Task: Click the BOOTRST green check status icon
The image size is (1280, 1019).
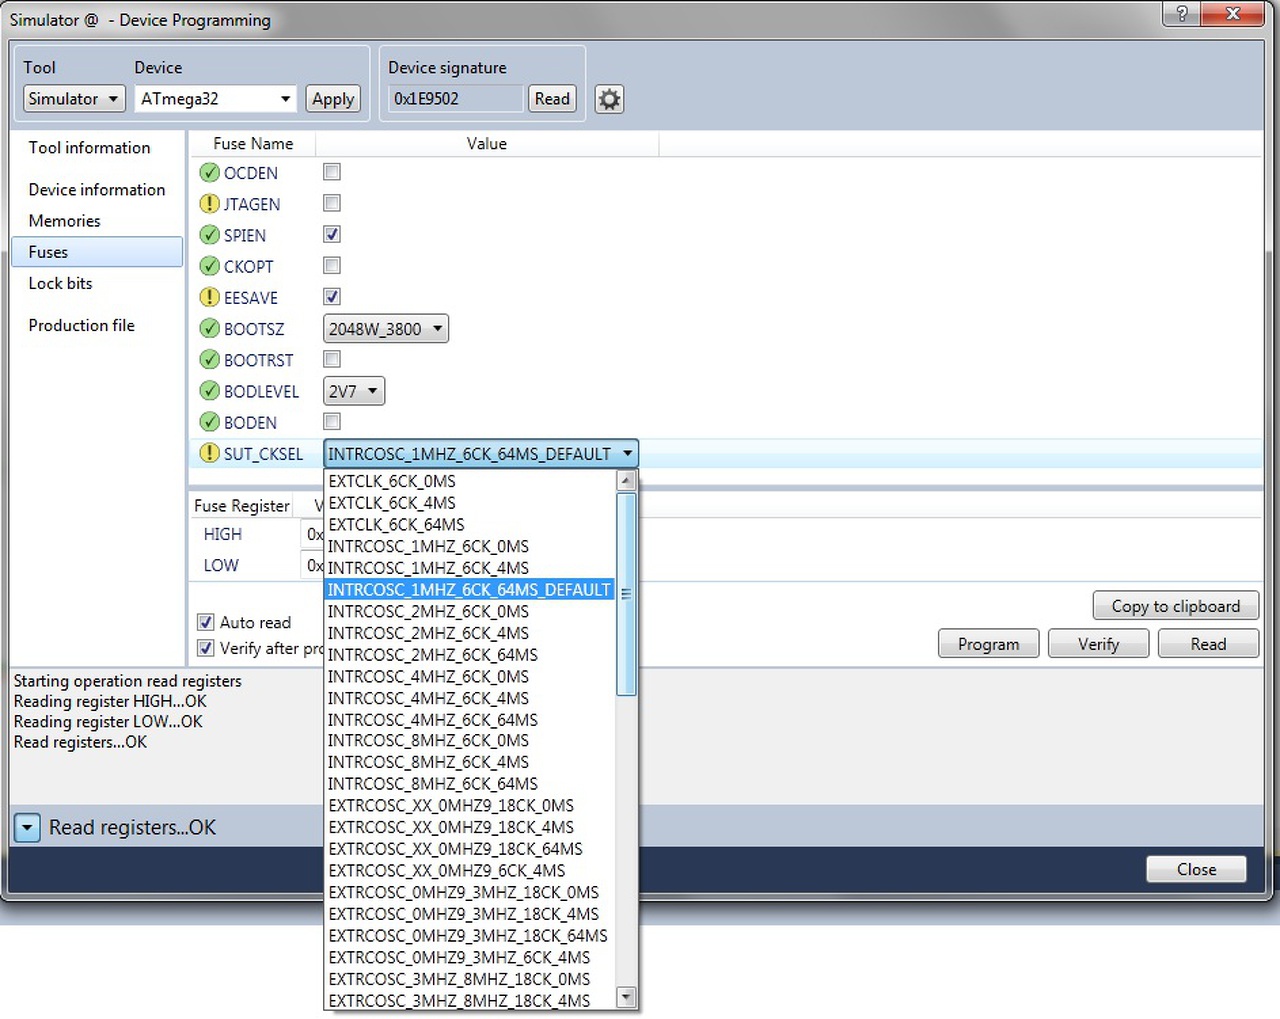Action: pyautogui.click(x=209, y=360)
